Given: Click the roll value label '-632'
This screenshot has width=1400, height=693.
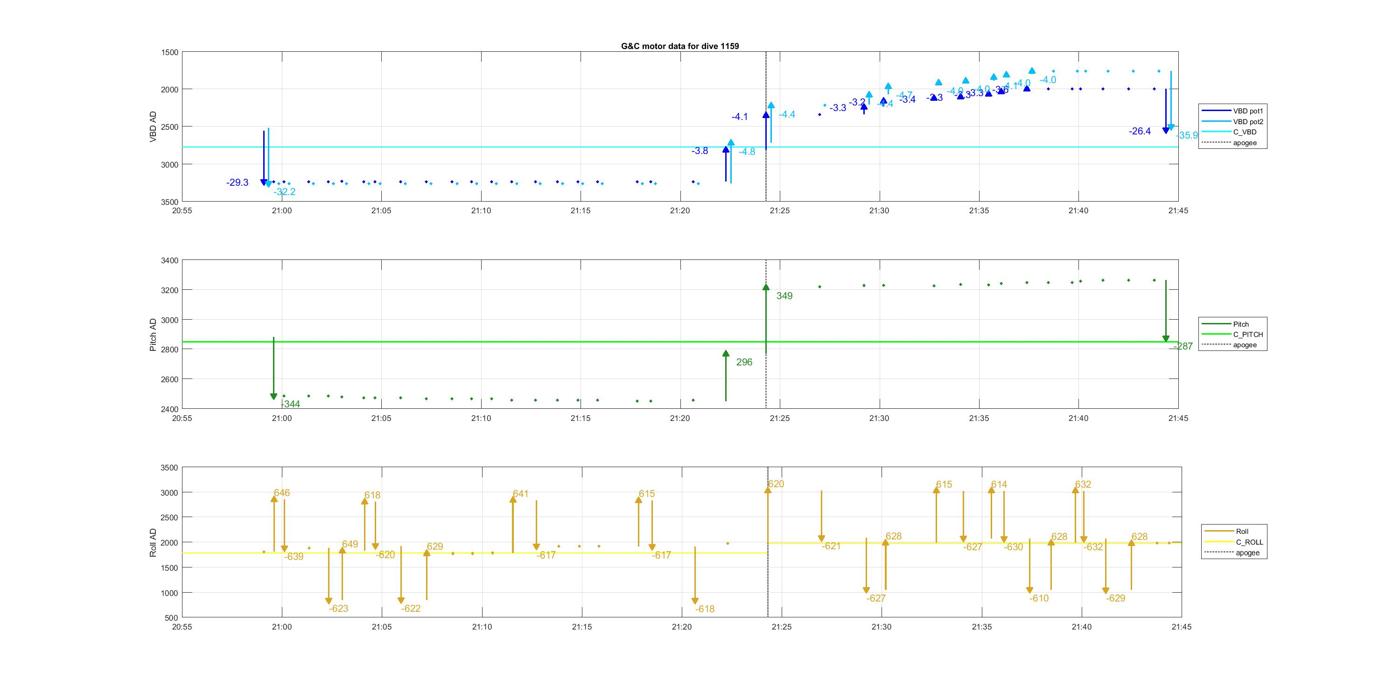Looking at the screenshot, I should (x=1093, y=547).
